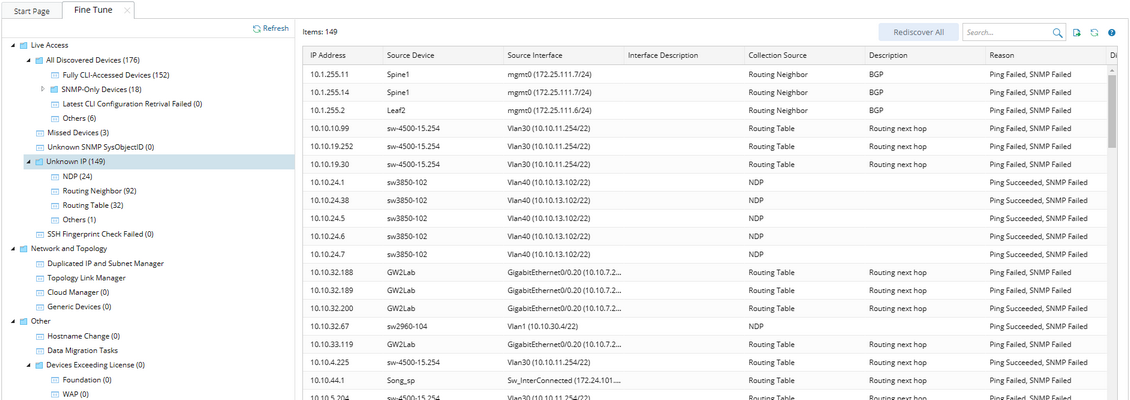Screen dimensions: 1130x400
Task: Click the Missed Devices node icon
Action: point(39,132)
